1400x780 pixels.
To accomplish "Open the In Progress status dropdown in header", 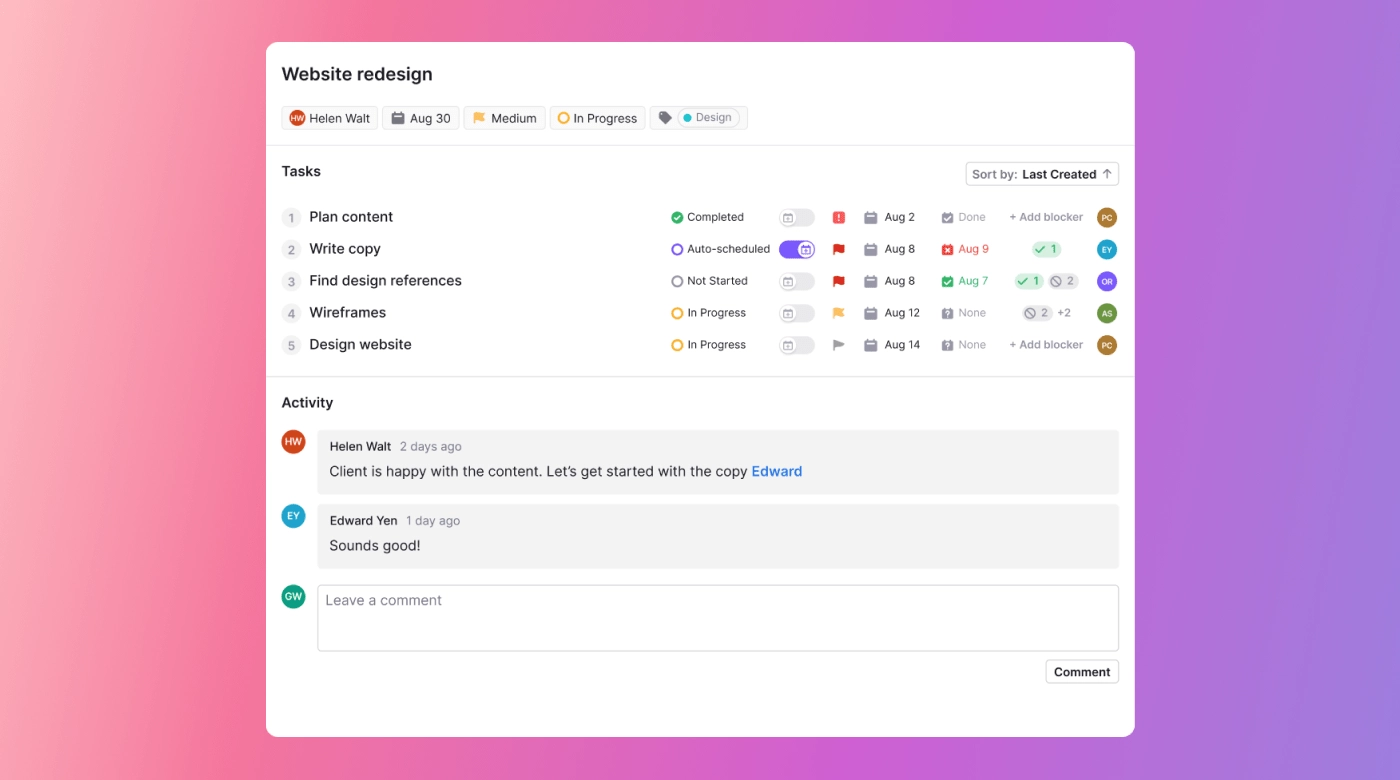I will point(597,118).
